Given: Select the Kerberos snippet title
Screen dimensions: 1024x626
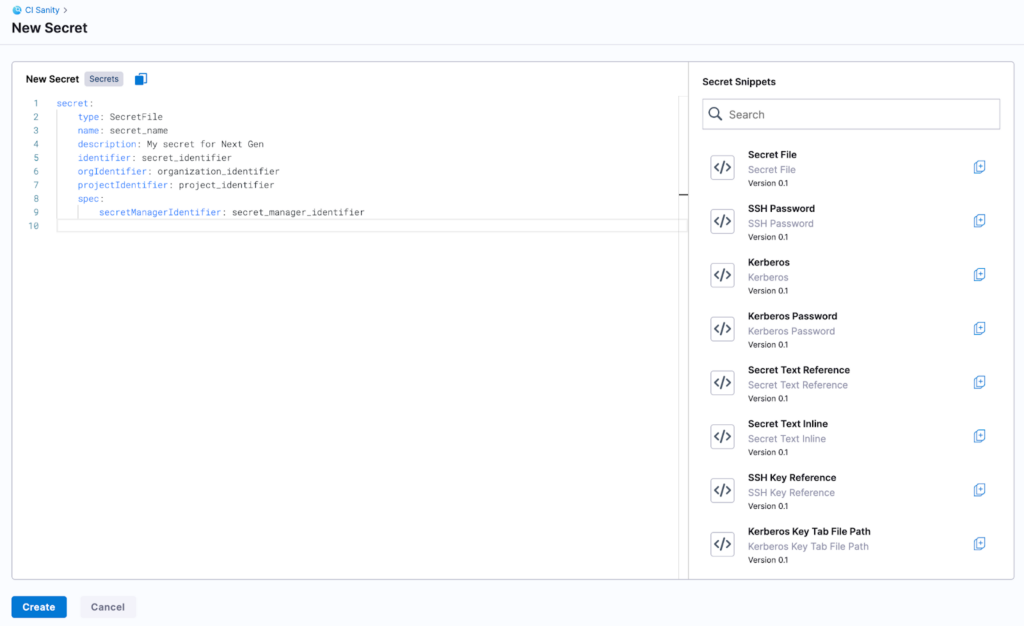Looking at the screenshot, I should (768, 263).
